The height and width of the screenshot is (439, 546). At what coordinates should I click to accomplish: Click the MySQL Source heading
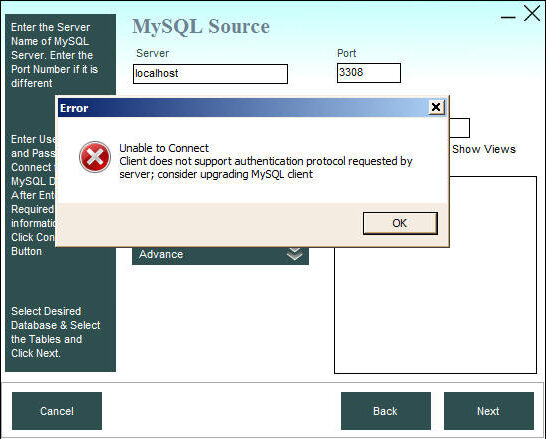click(x=201, y=26)
